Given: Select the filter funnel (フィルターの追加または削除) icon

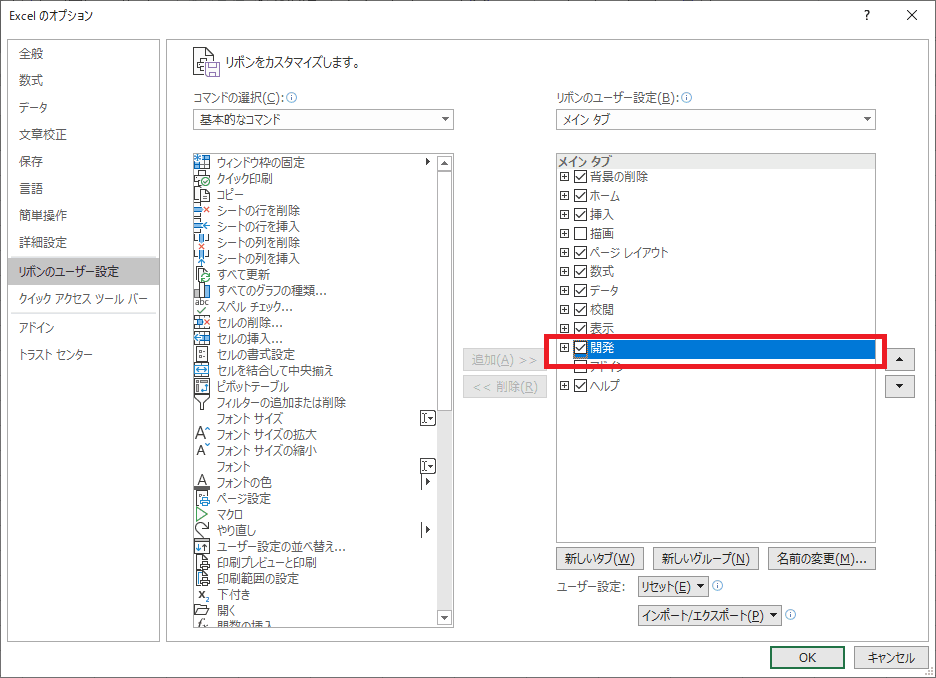Looking at the screenshot, I should click(202, 402).
